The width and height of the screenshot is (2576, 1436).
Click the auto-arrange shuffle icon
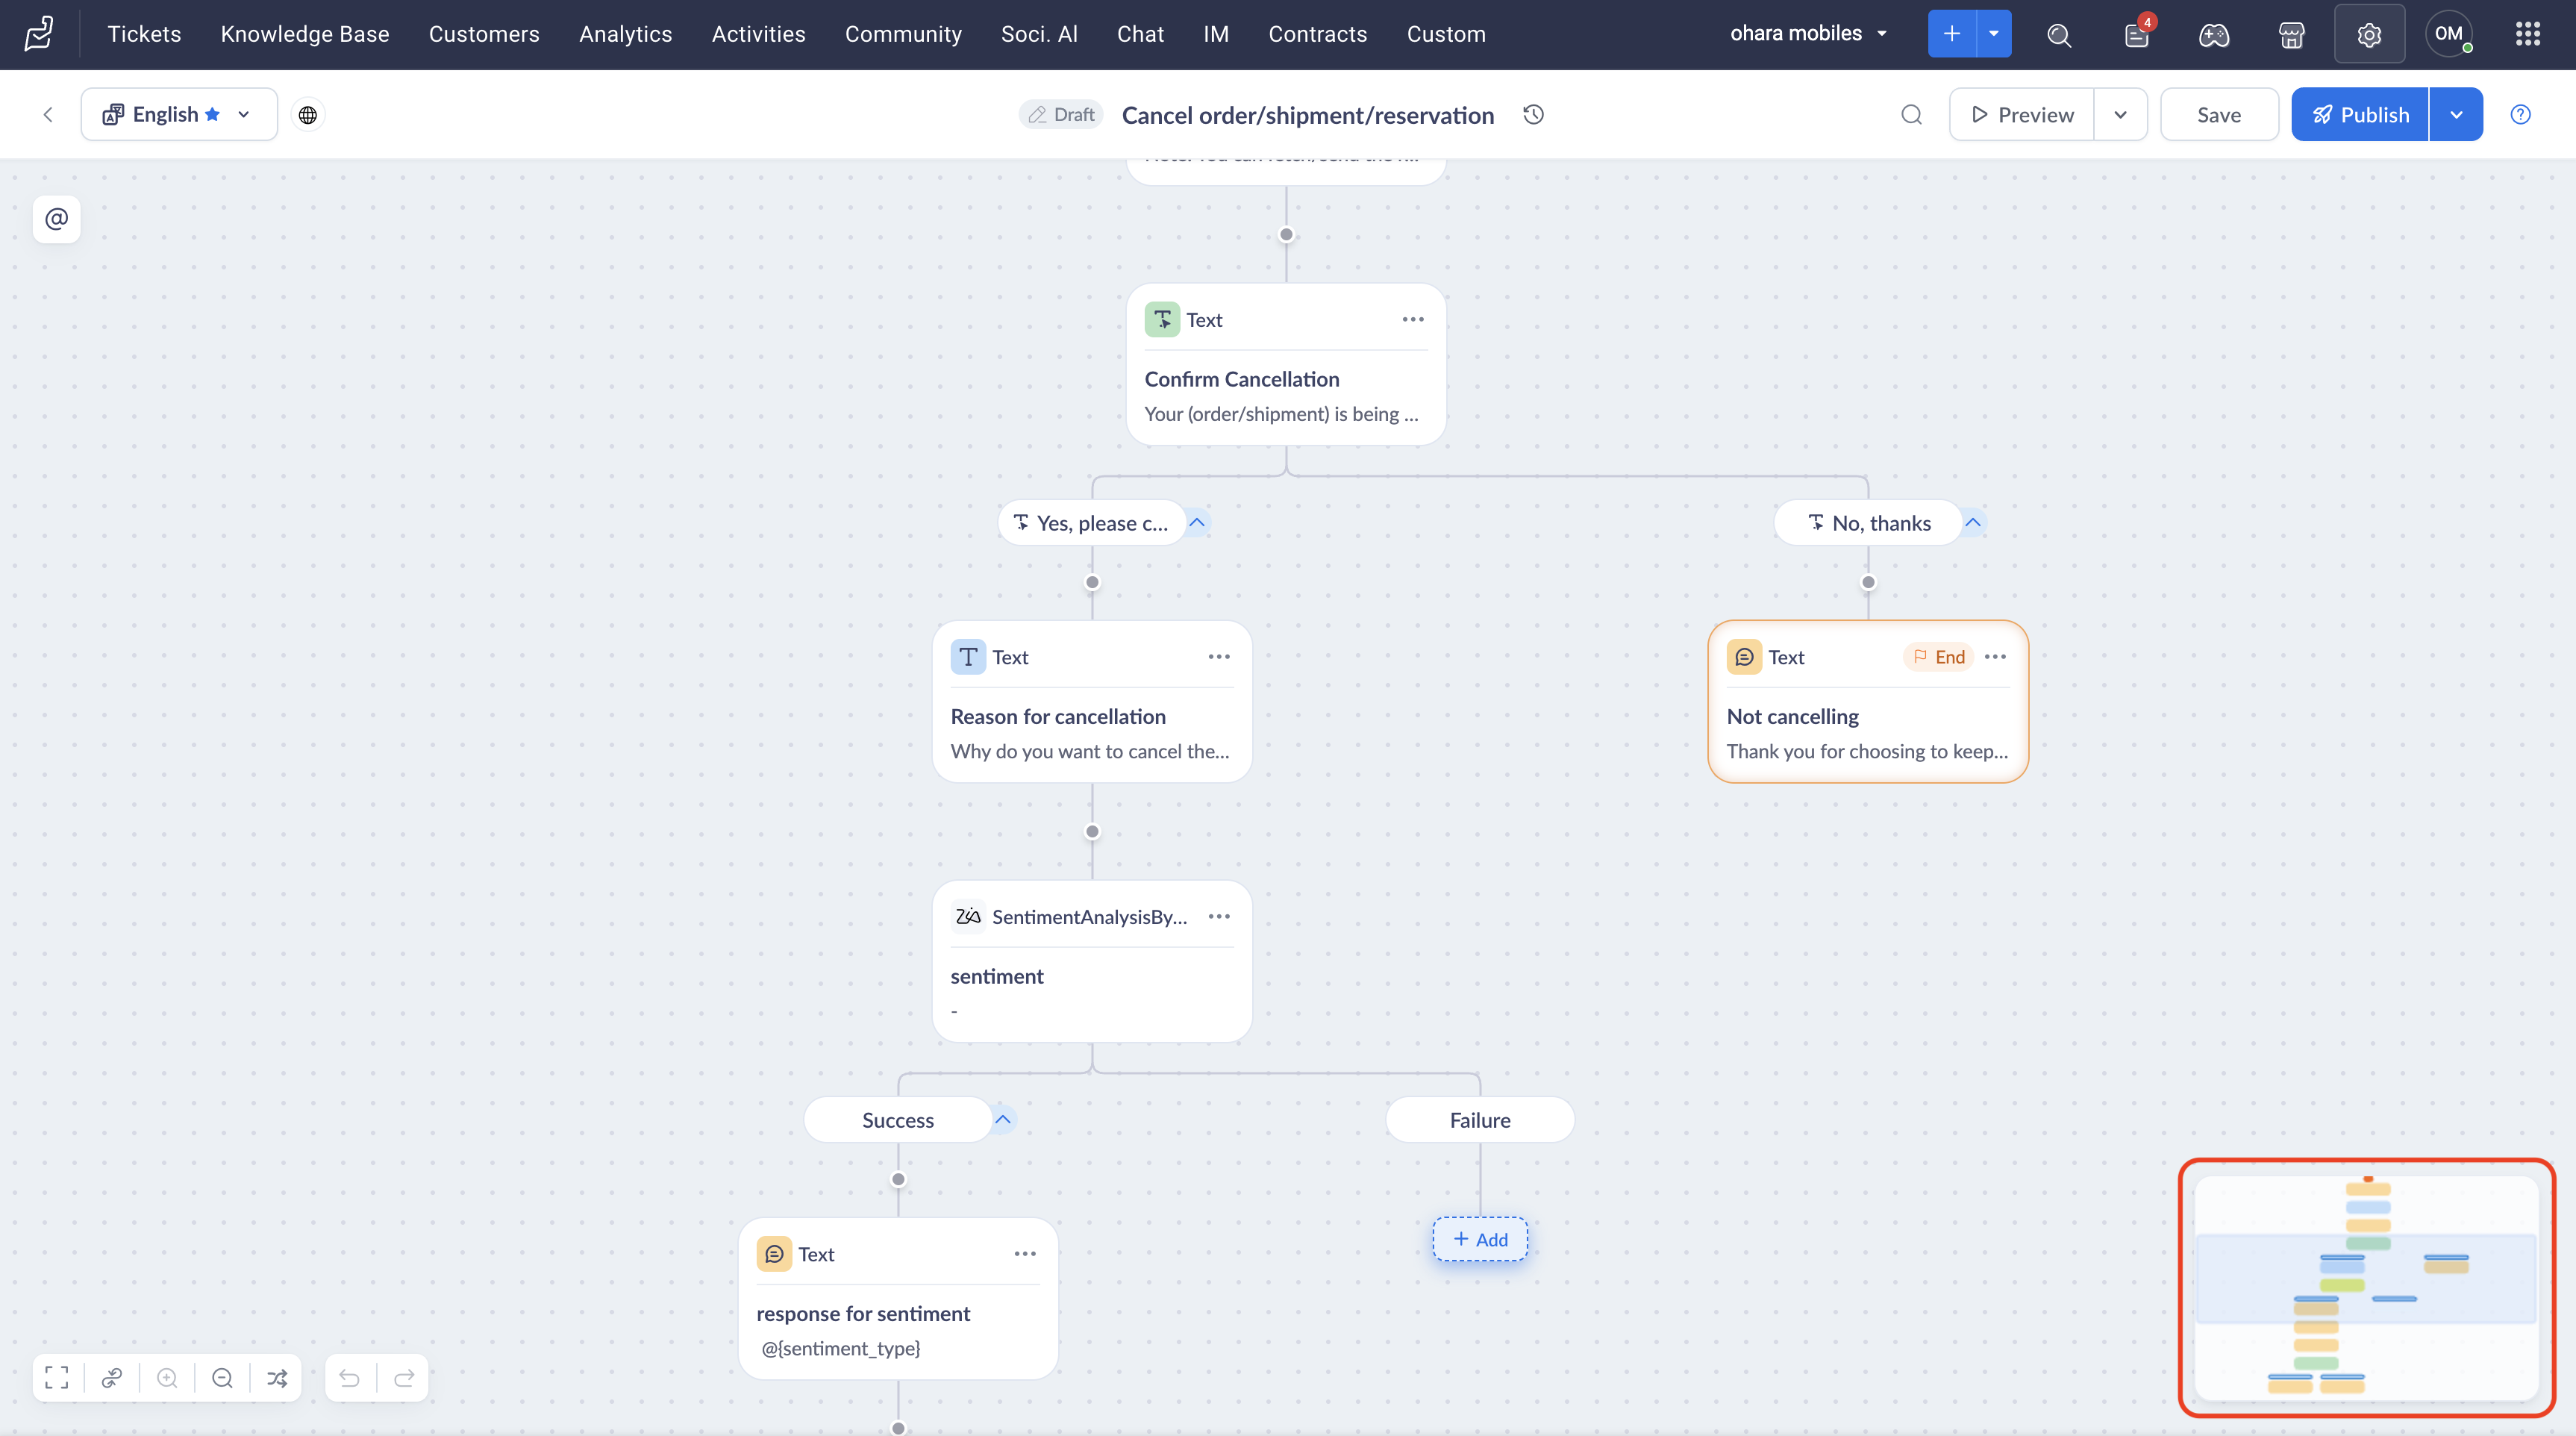click(x=277, y=1378)
